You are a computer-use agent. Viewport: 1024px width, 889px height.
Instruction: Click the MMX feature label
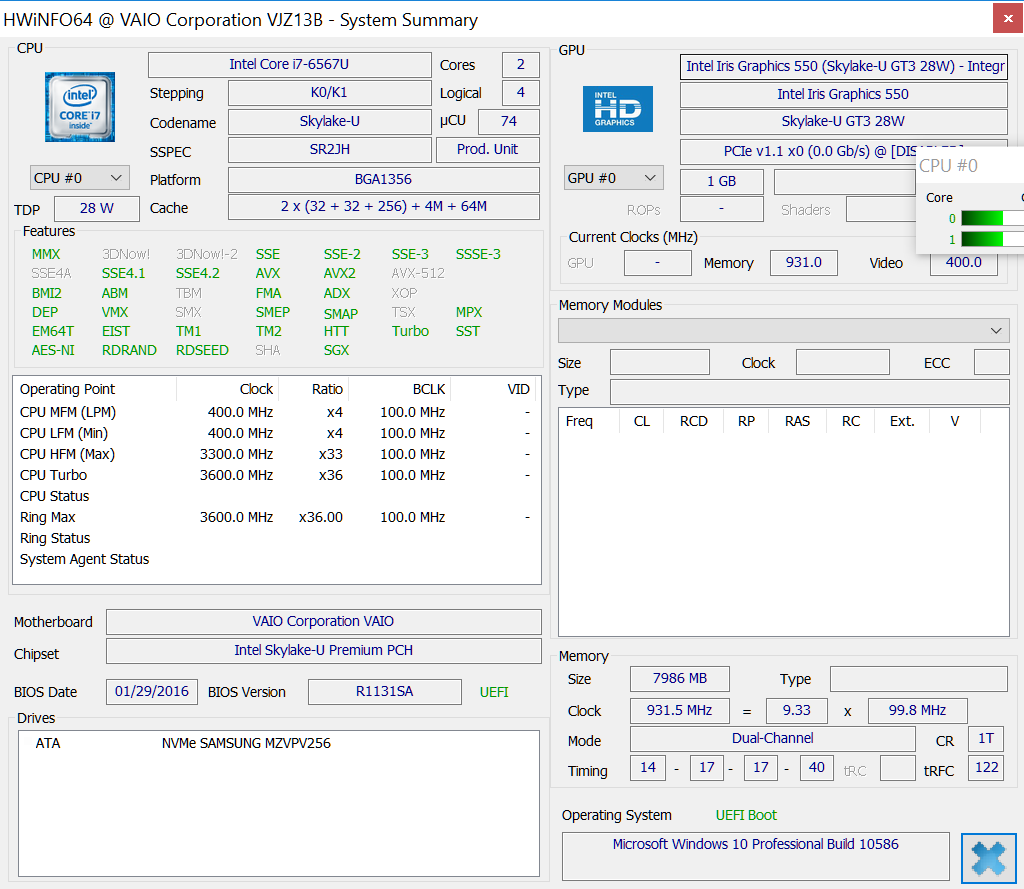46,254
